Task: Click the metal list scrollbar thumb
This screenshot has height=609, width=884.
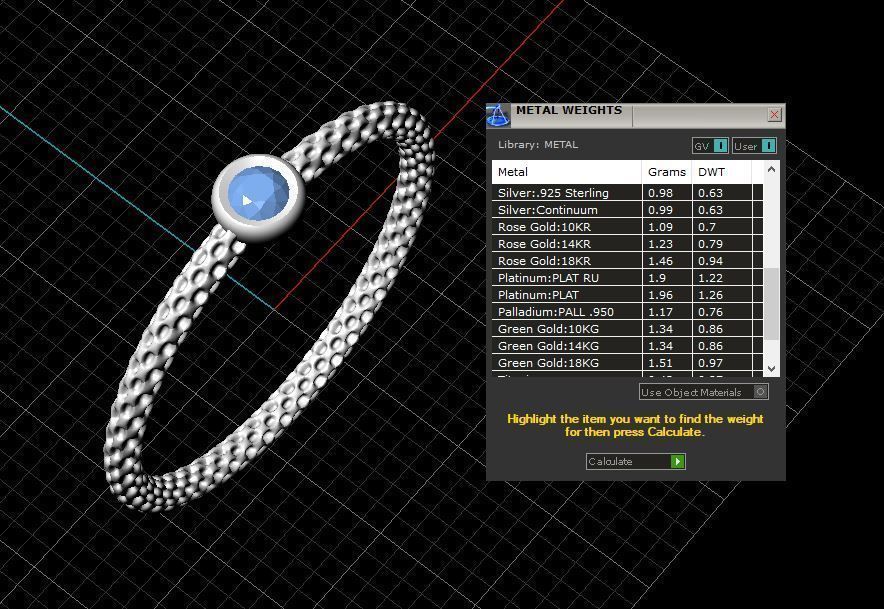Action: coord(771,304)
